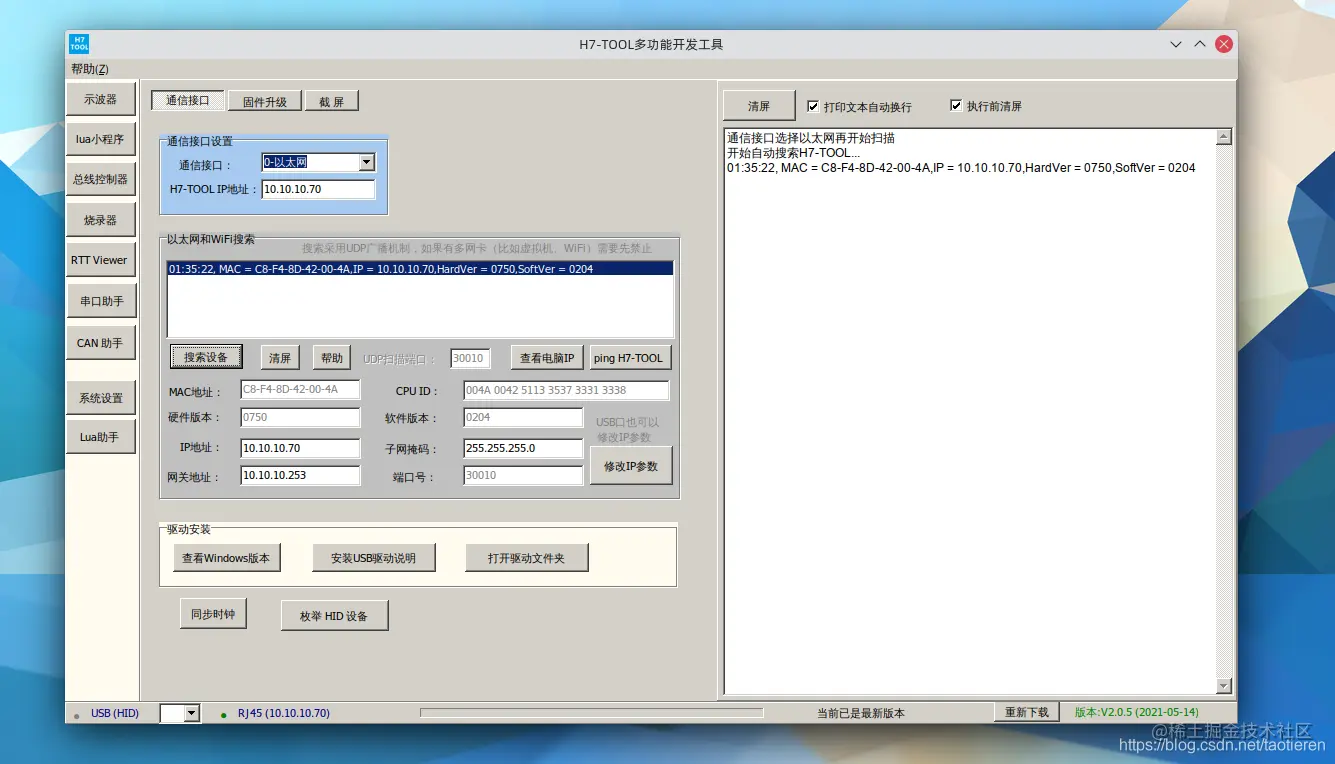Expand the 通信接口 dropdown showing 0-以太网
1335x764 pixels.
(x=366, y=162)
